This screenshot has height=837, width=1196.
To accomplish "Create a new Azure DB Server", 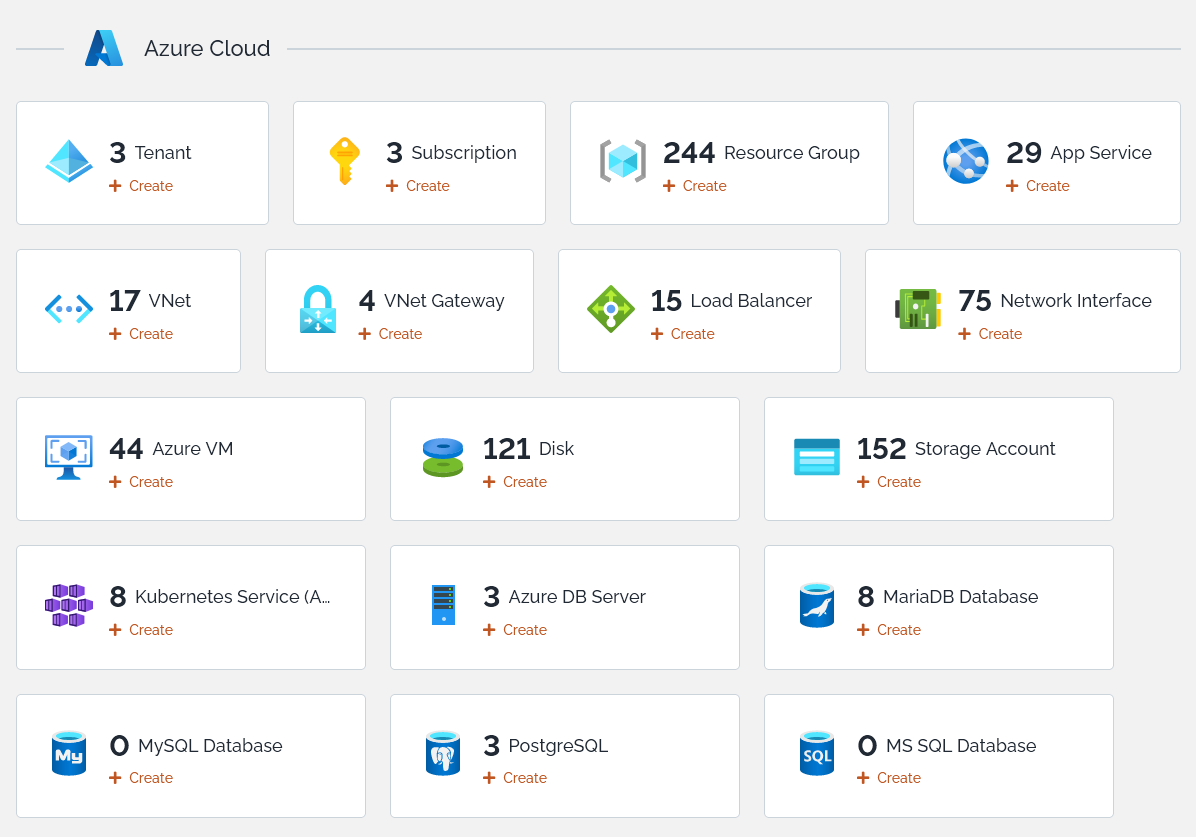I will pyautogui.click(x=515, y=629).
